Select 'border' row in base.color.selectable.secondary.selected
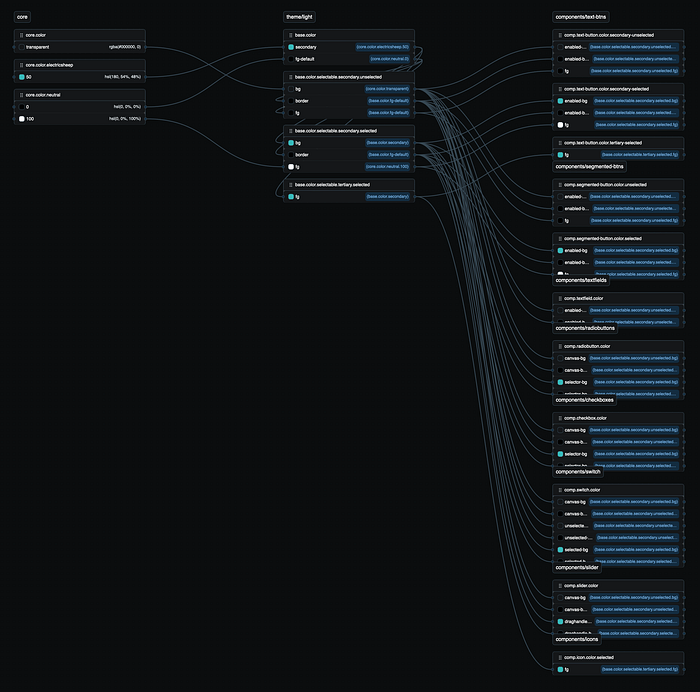The image size is (700, 692). pyautogui.click(x=349, y=155)
